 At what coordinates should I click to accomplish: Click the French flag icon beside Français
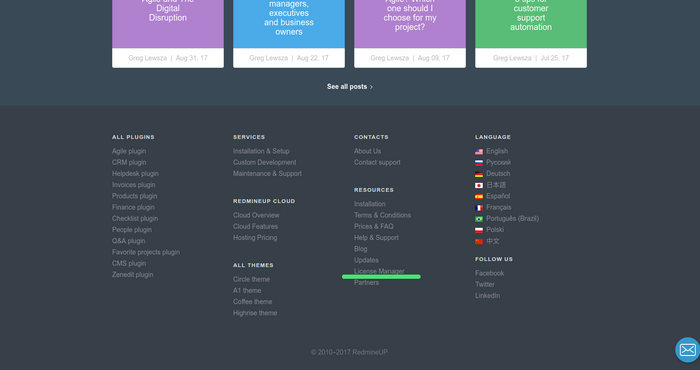point(479,208)
